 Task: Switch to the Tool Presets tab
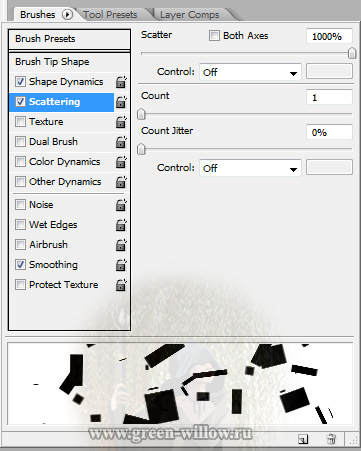coord(110,15)
